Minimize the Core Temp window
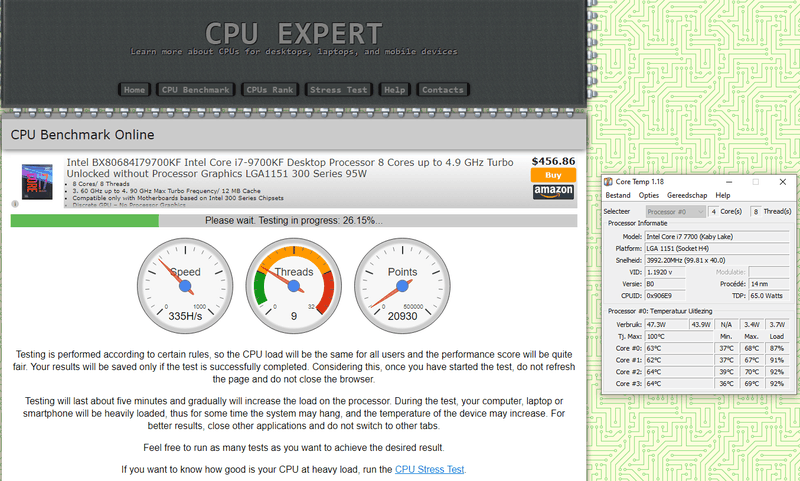This screenshot has height=481, width=800. tap(729, 182)
